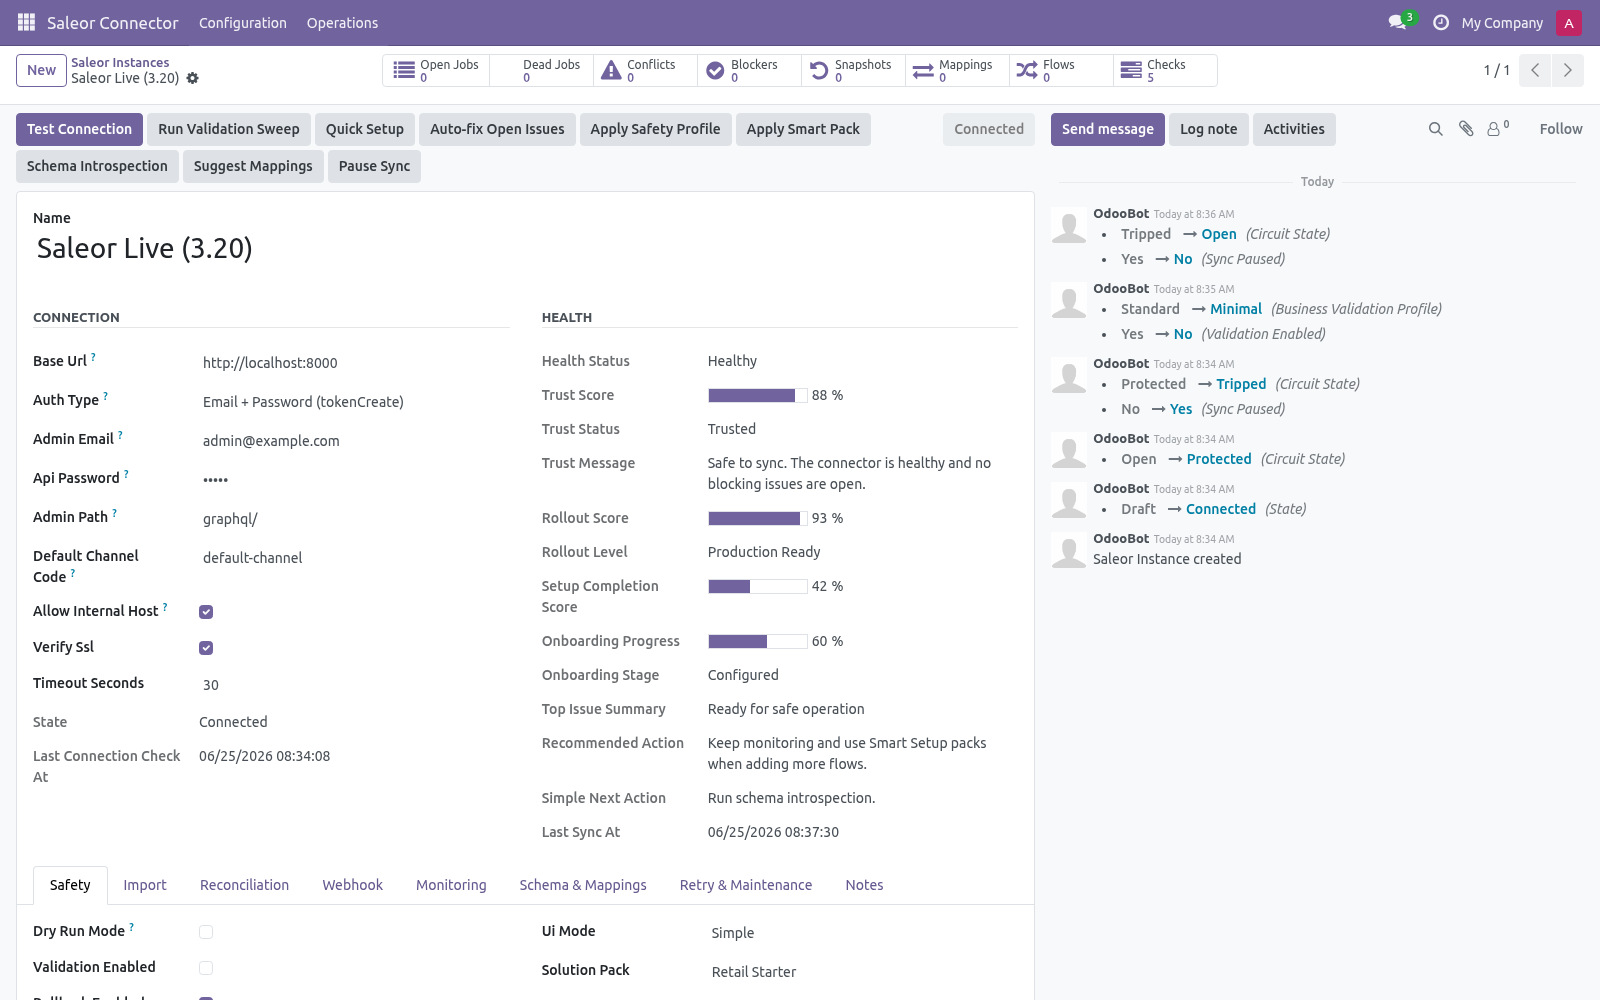The height and width of the screenshot is (1000, 1600).
Task: Click the Pause Sync button
Action: pos(374,166)
